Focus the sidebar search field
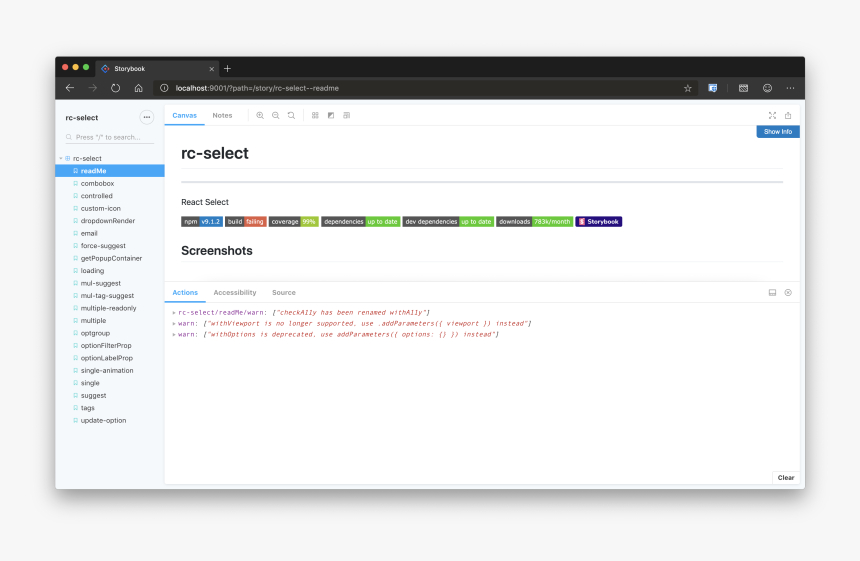 [x=109, y=137]
